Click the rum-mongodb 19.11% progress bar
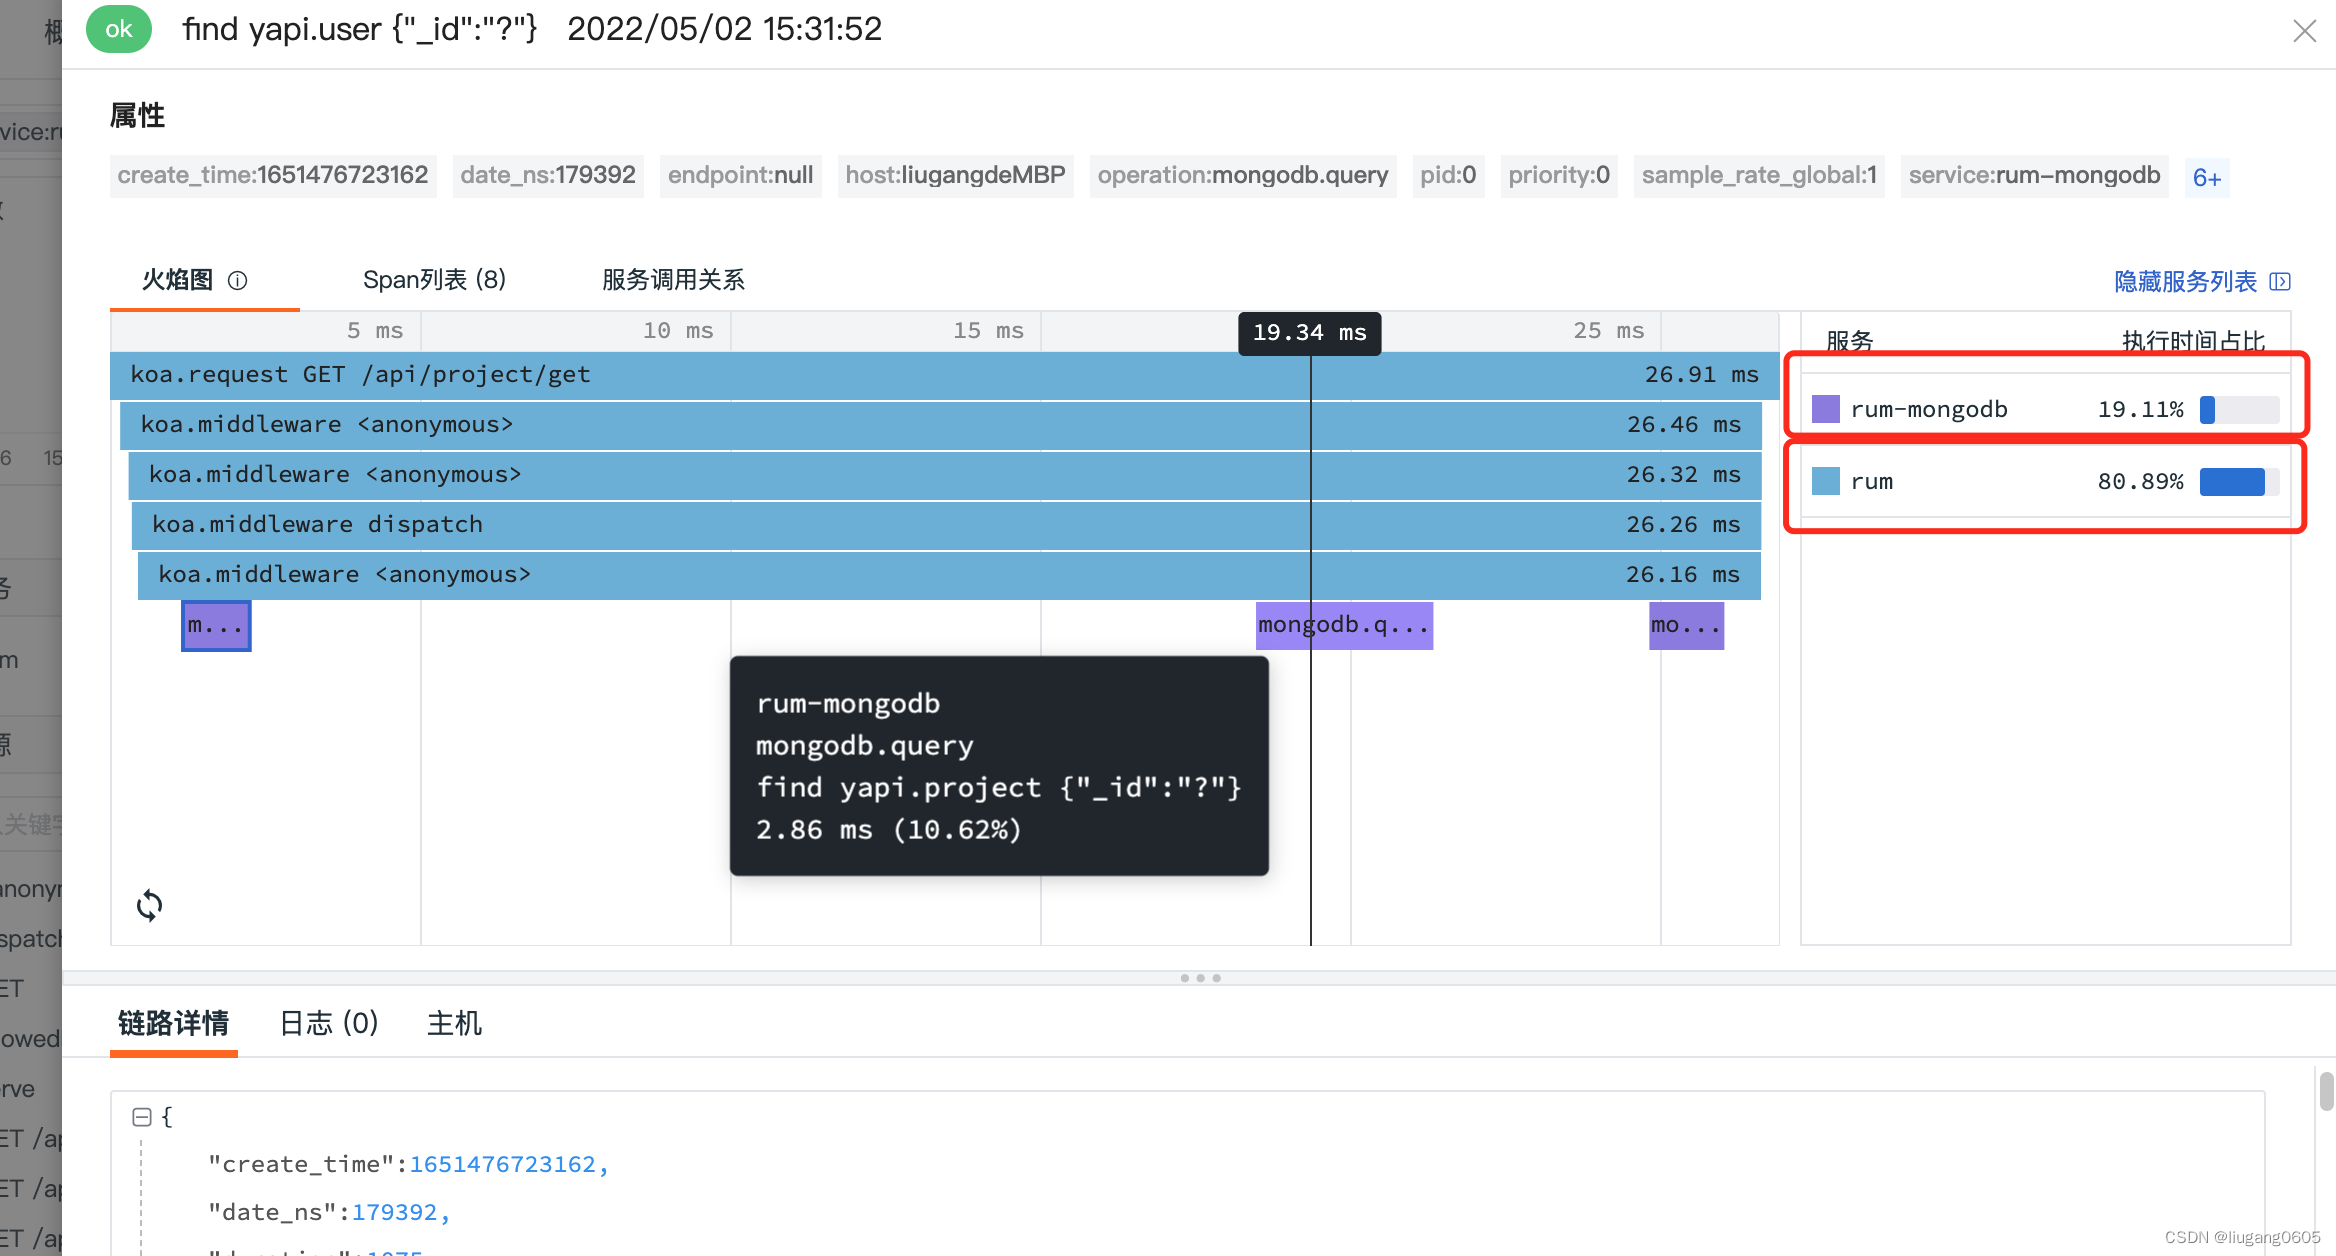2336x1256 pixels. tap(2239, 409)
